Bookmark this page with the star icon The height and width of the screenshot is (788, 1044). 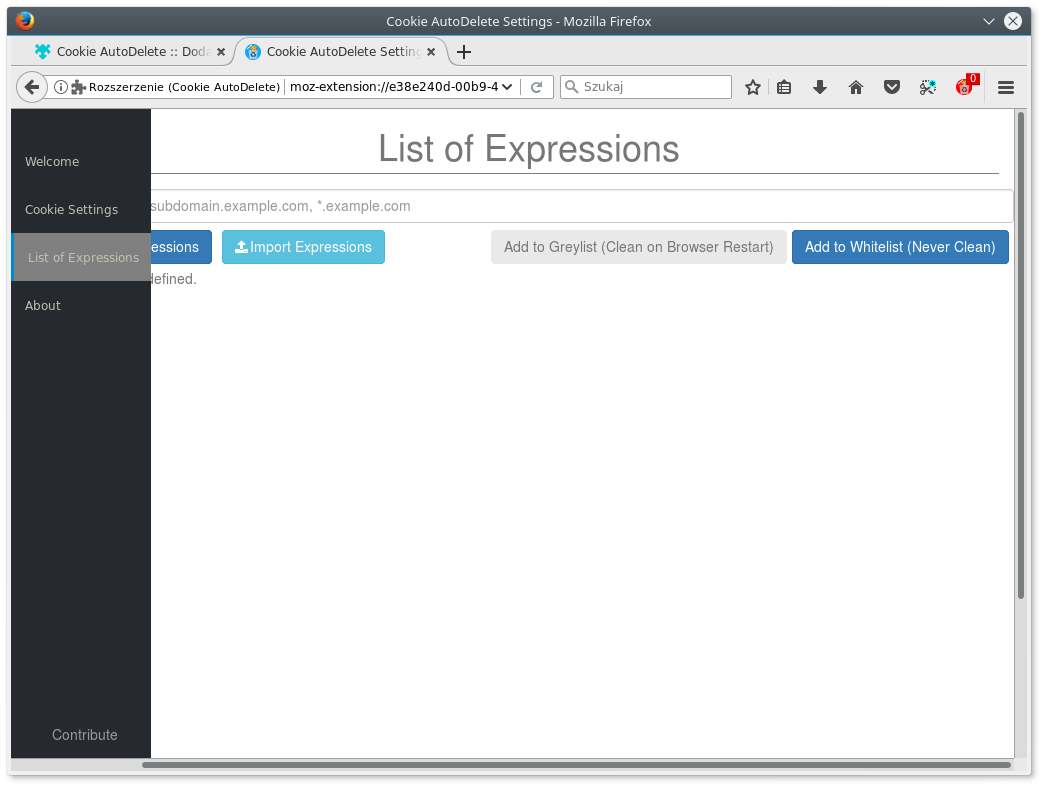[x=752, y=87]
